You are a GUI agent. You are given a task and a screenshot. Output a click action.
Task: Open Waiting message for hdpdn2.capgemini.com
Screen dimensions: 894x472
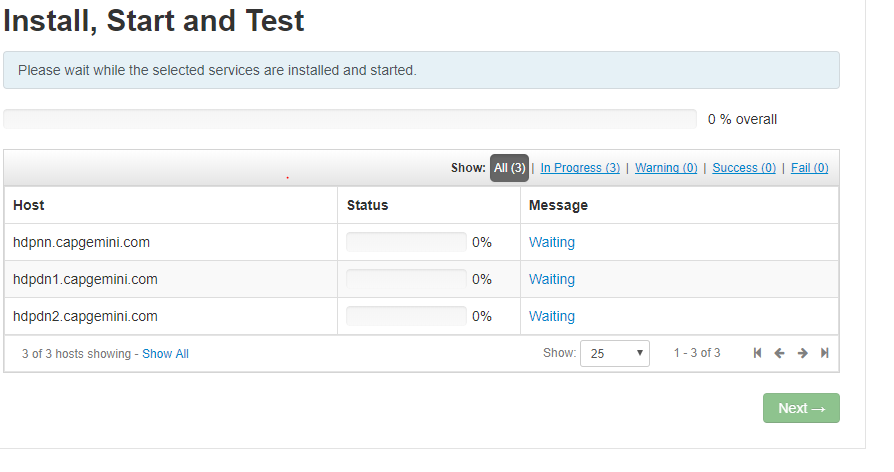click(552, 316)
